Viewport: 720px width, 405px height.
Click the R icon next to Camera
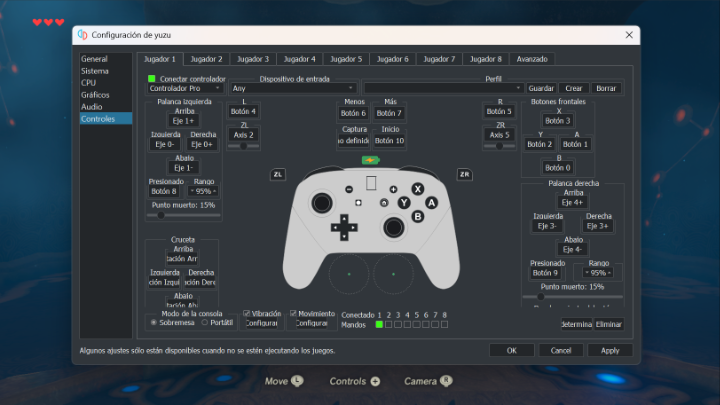[446, 381]
